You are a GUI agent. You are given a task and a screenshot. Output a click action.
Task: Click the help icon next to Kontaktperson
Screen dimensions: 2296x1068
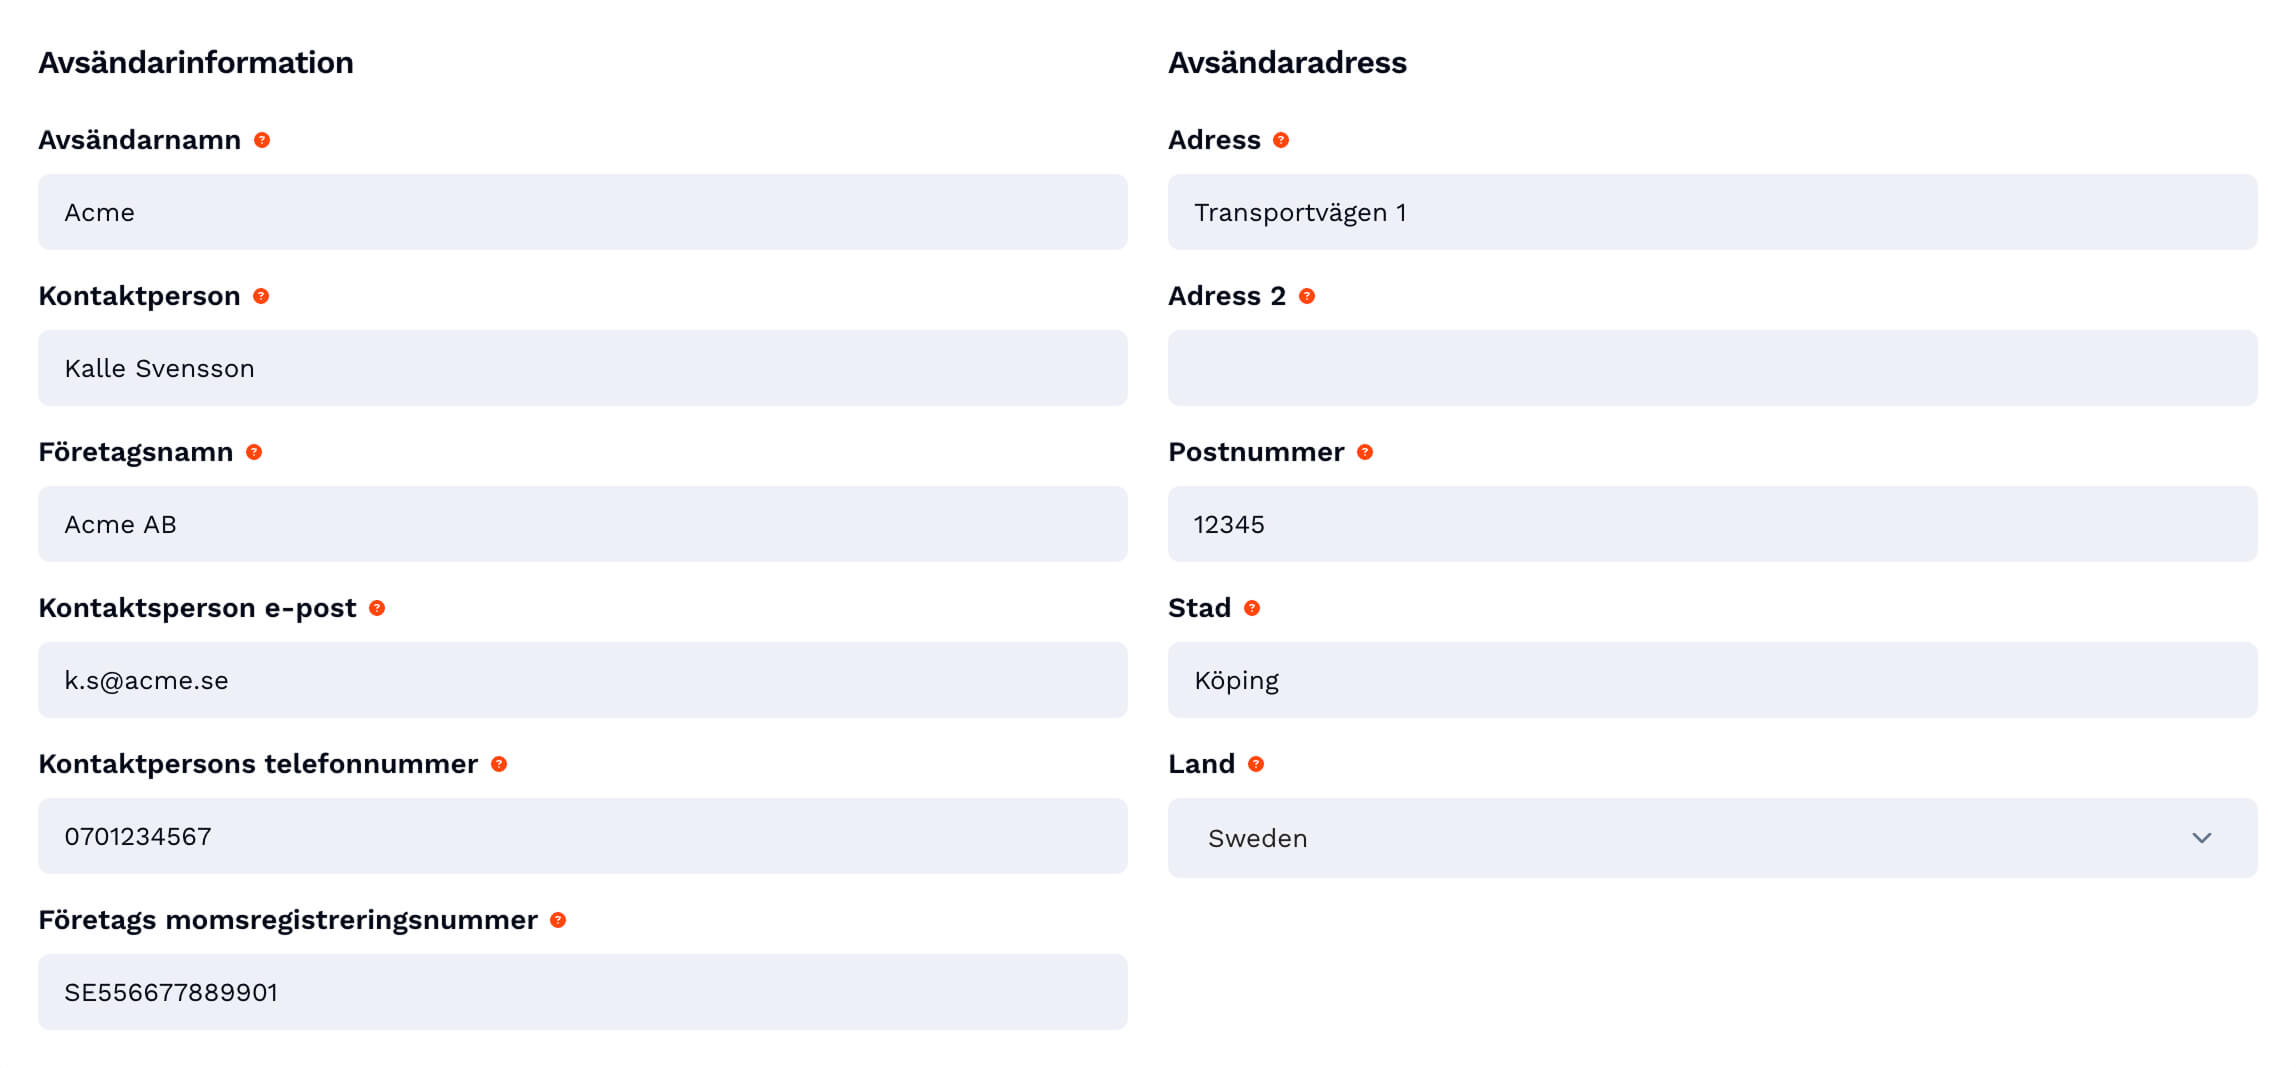[261, 296]
